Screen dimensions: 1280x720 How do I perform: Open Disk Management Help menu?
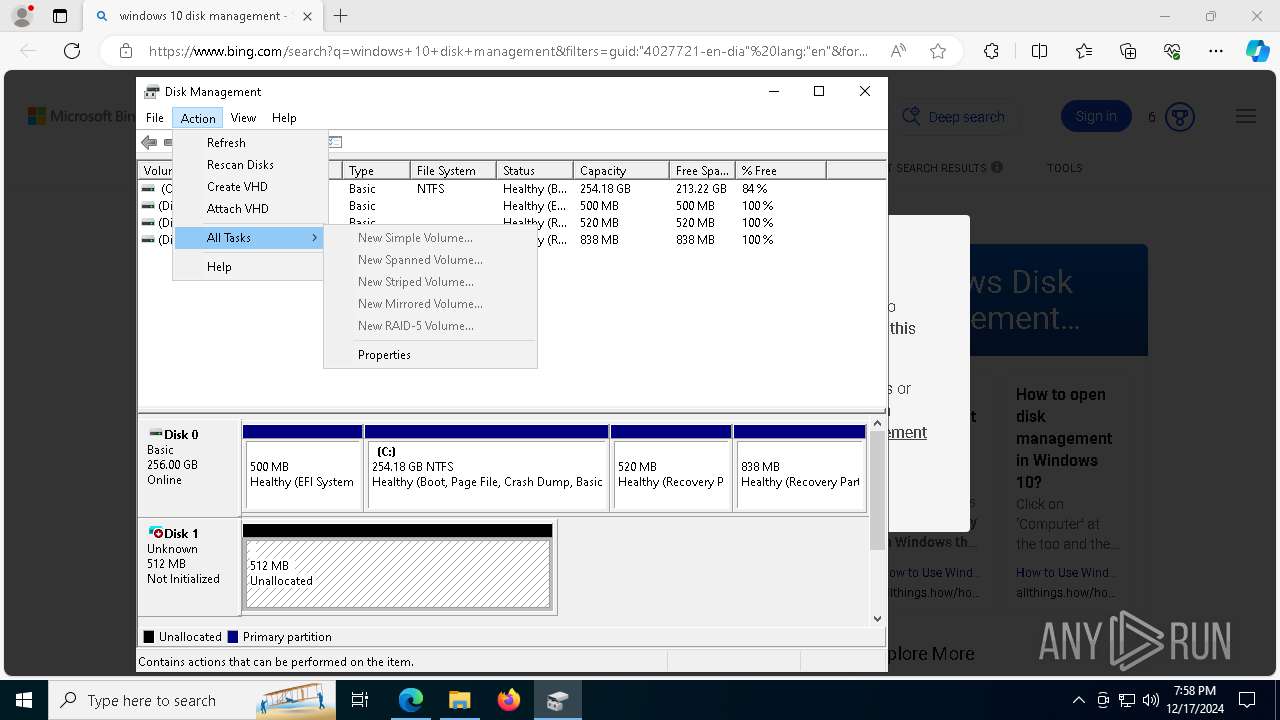(x=284, y=118)
